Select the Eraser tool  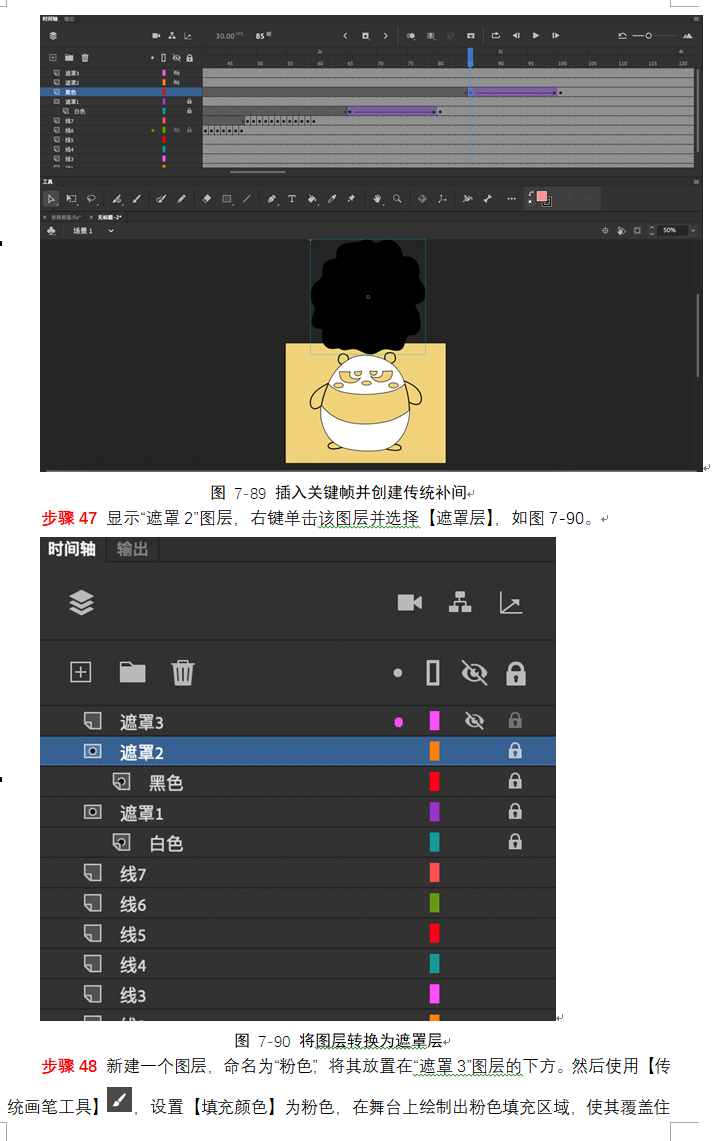pyautogui.click(x=207, y=199)
